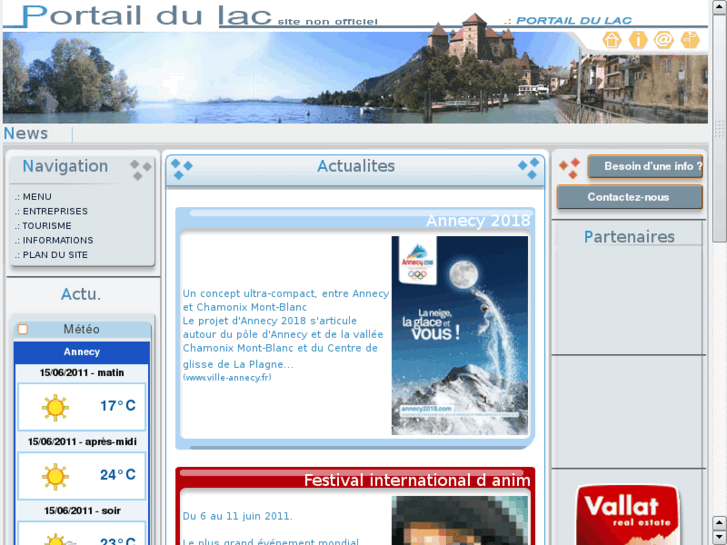The image size is (727, 545).
Task: Click the orange signpost icon in header
Action: click(690, 40)
